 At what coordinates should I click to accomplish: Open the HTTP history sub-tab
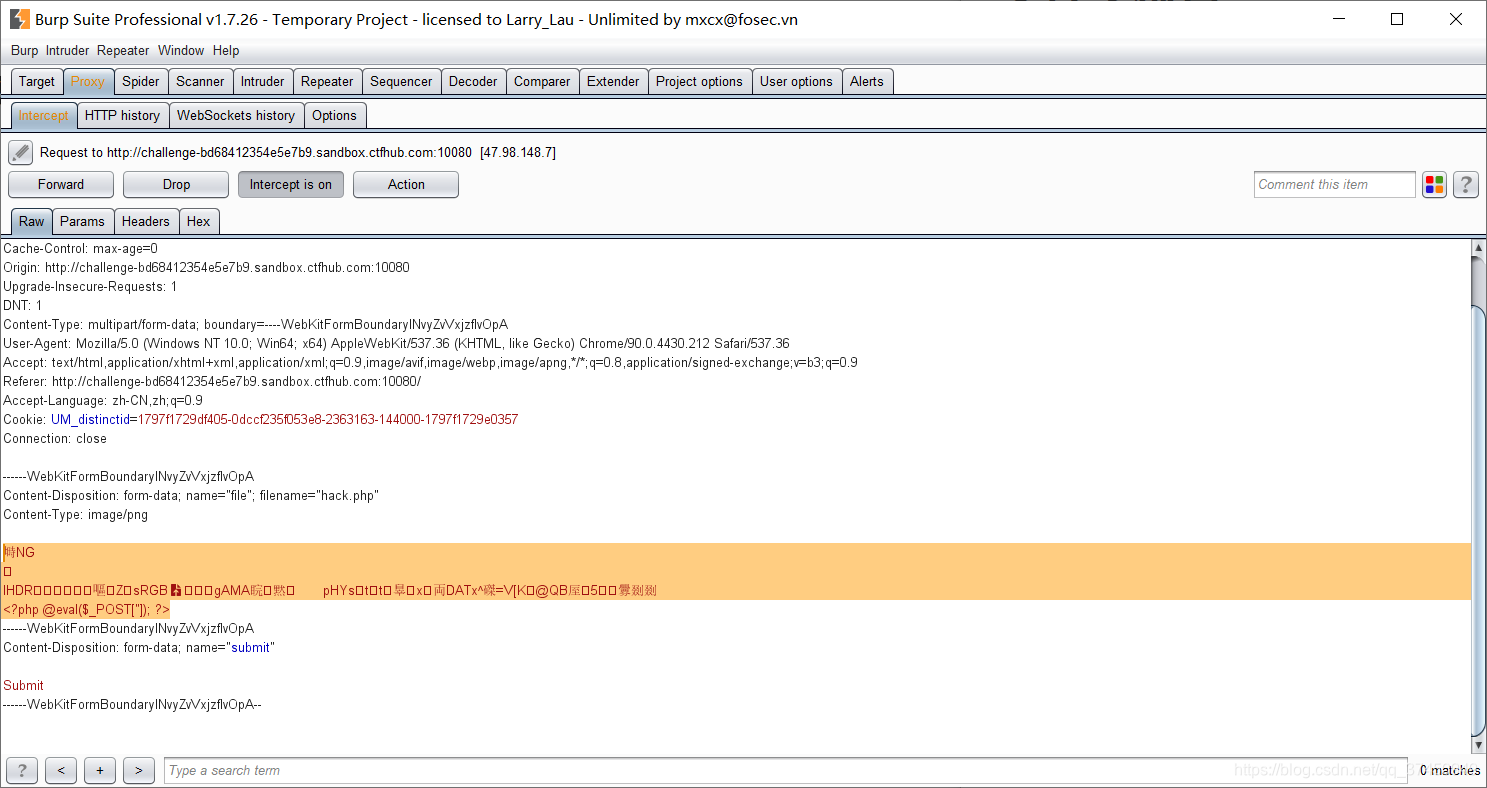(x=122, y=115)
